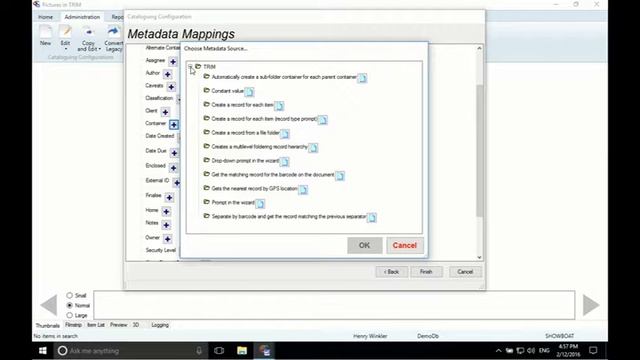Click the volume tray icon
The height and width of the screenshot is (360, 640).
[531, 351]
